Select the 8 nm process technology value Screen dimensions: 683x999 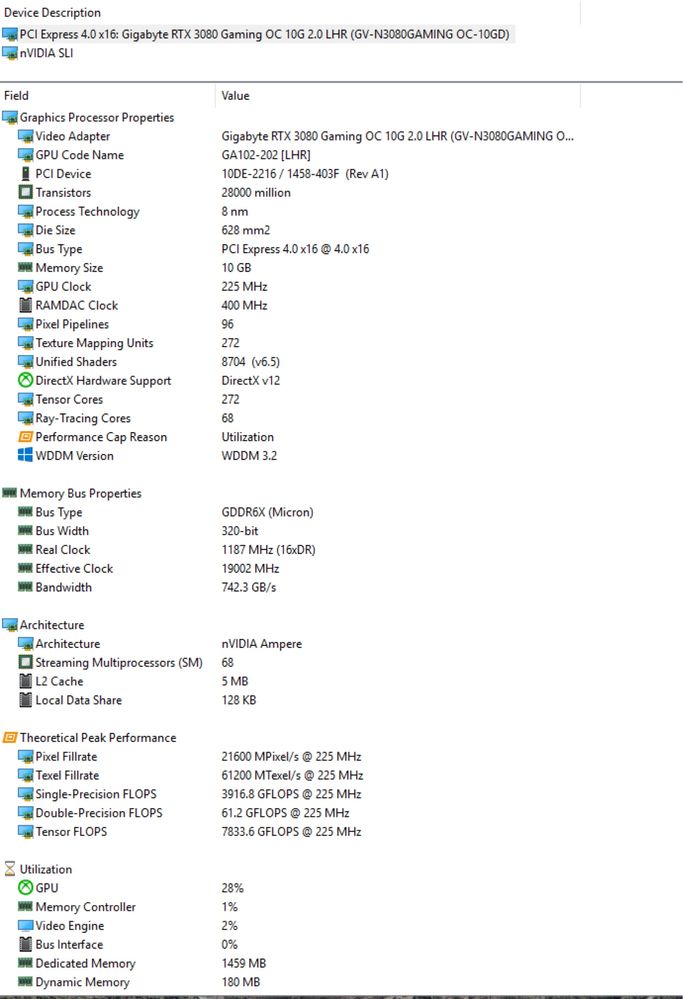coord(234,211)
